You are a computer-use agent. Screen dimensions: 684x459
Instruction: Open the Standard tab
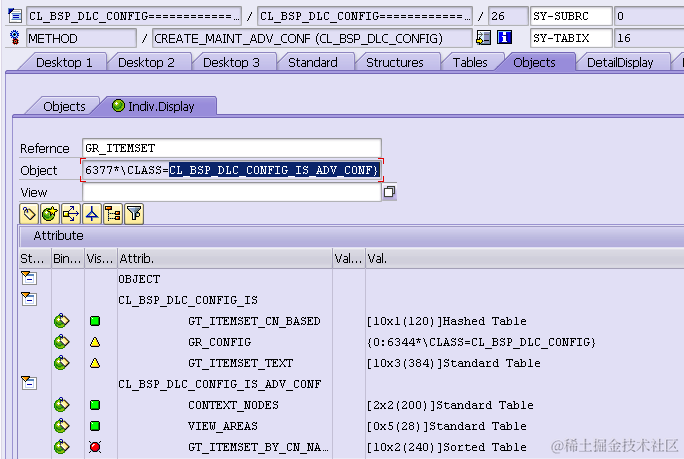point(313,62)
